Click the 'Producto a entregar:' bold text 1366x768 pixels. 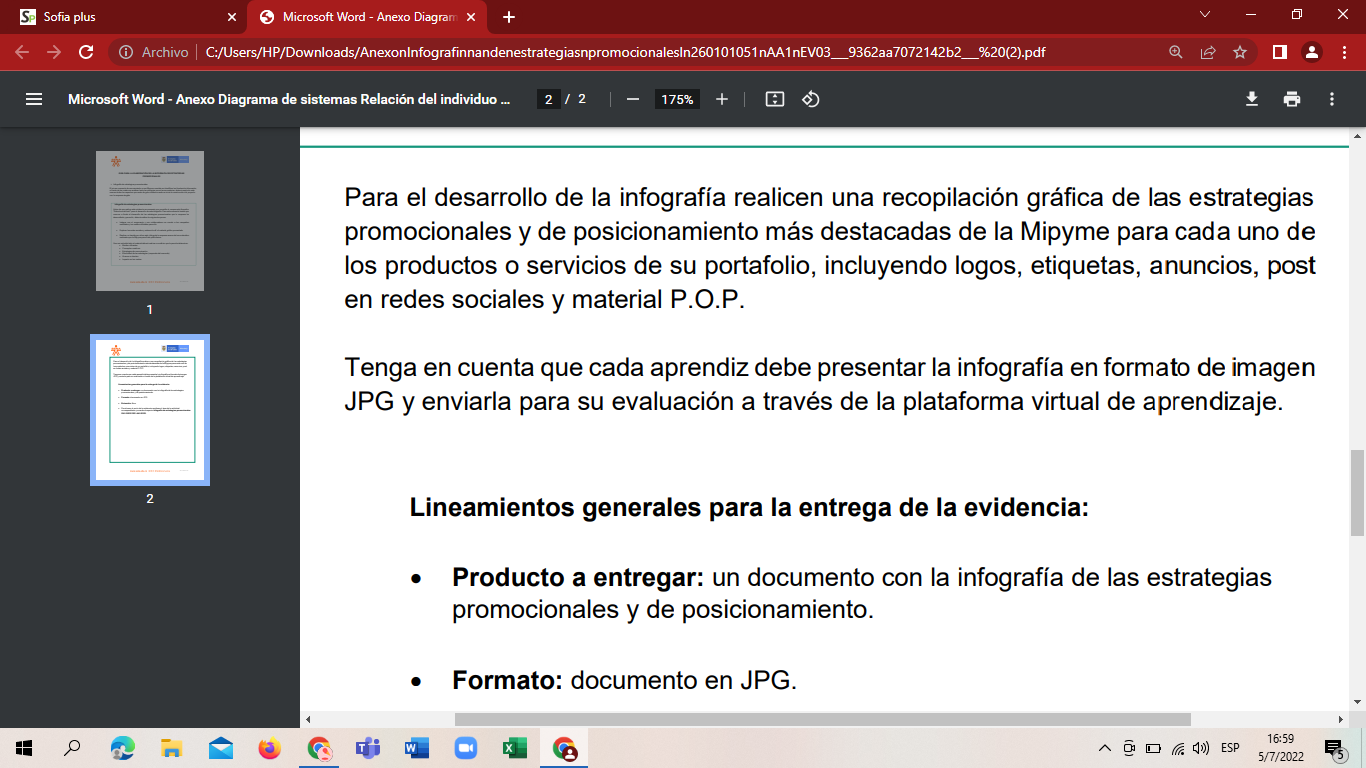point(579,578)
